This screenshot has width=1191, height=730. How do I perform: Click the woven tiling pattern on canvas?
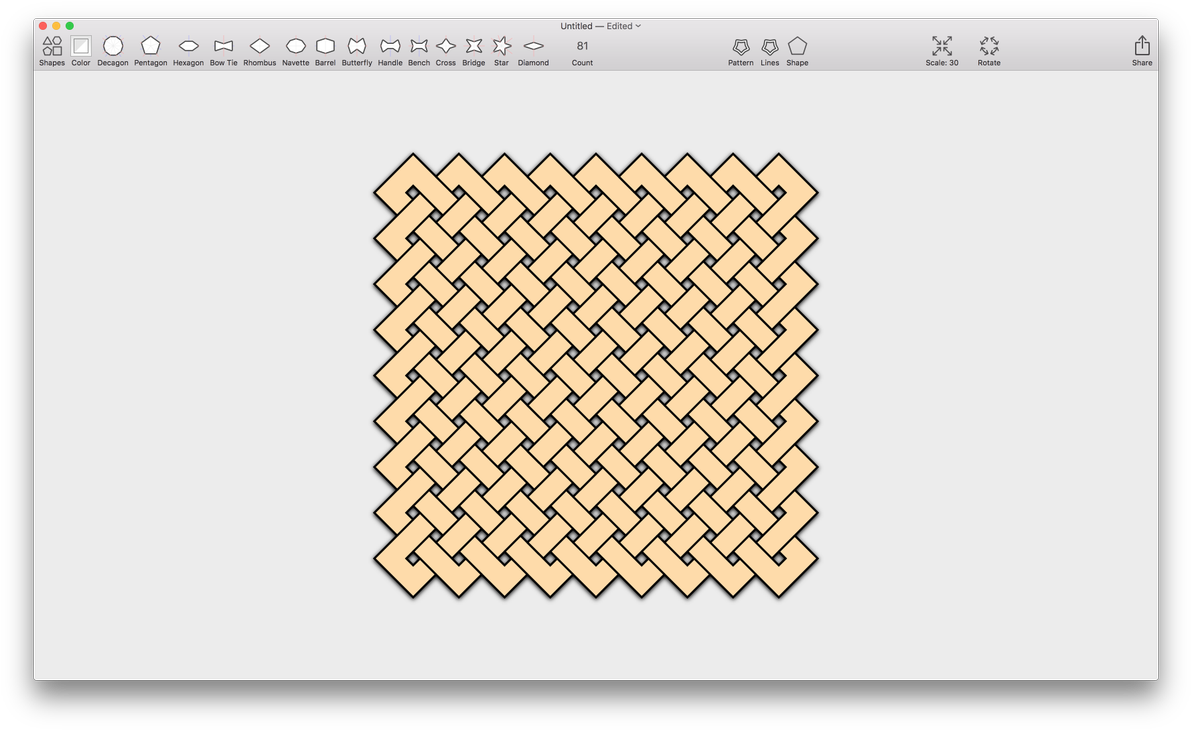(596, 375)
